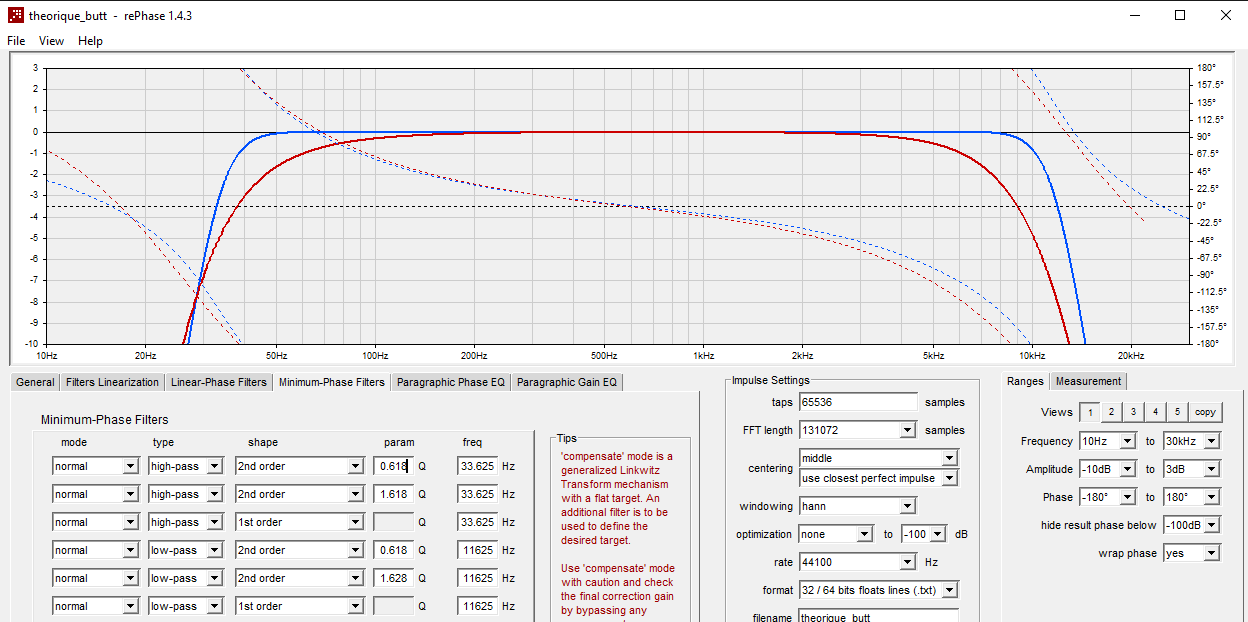Click the taps input field
Screen dimensions: 1248x622
858,402
